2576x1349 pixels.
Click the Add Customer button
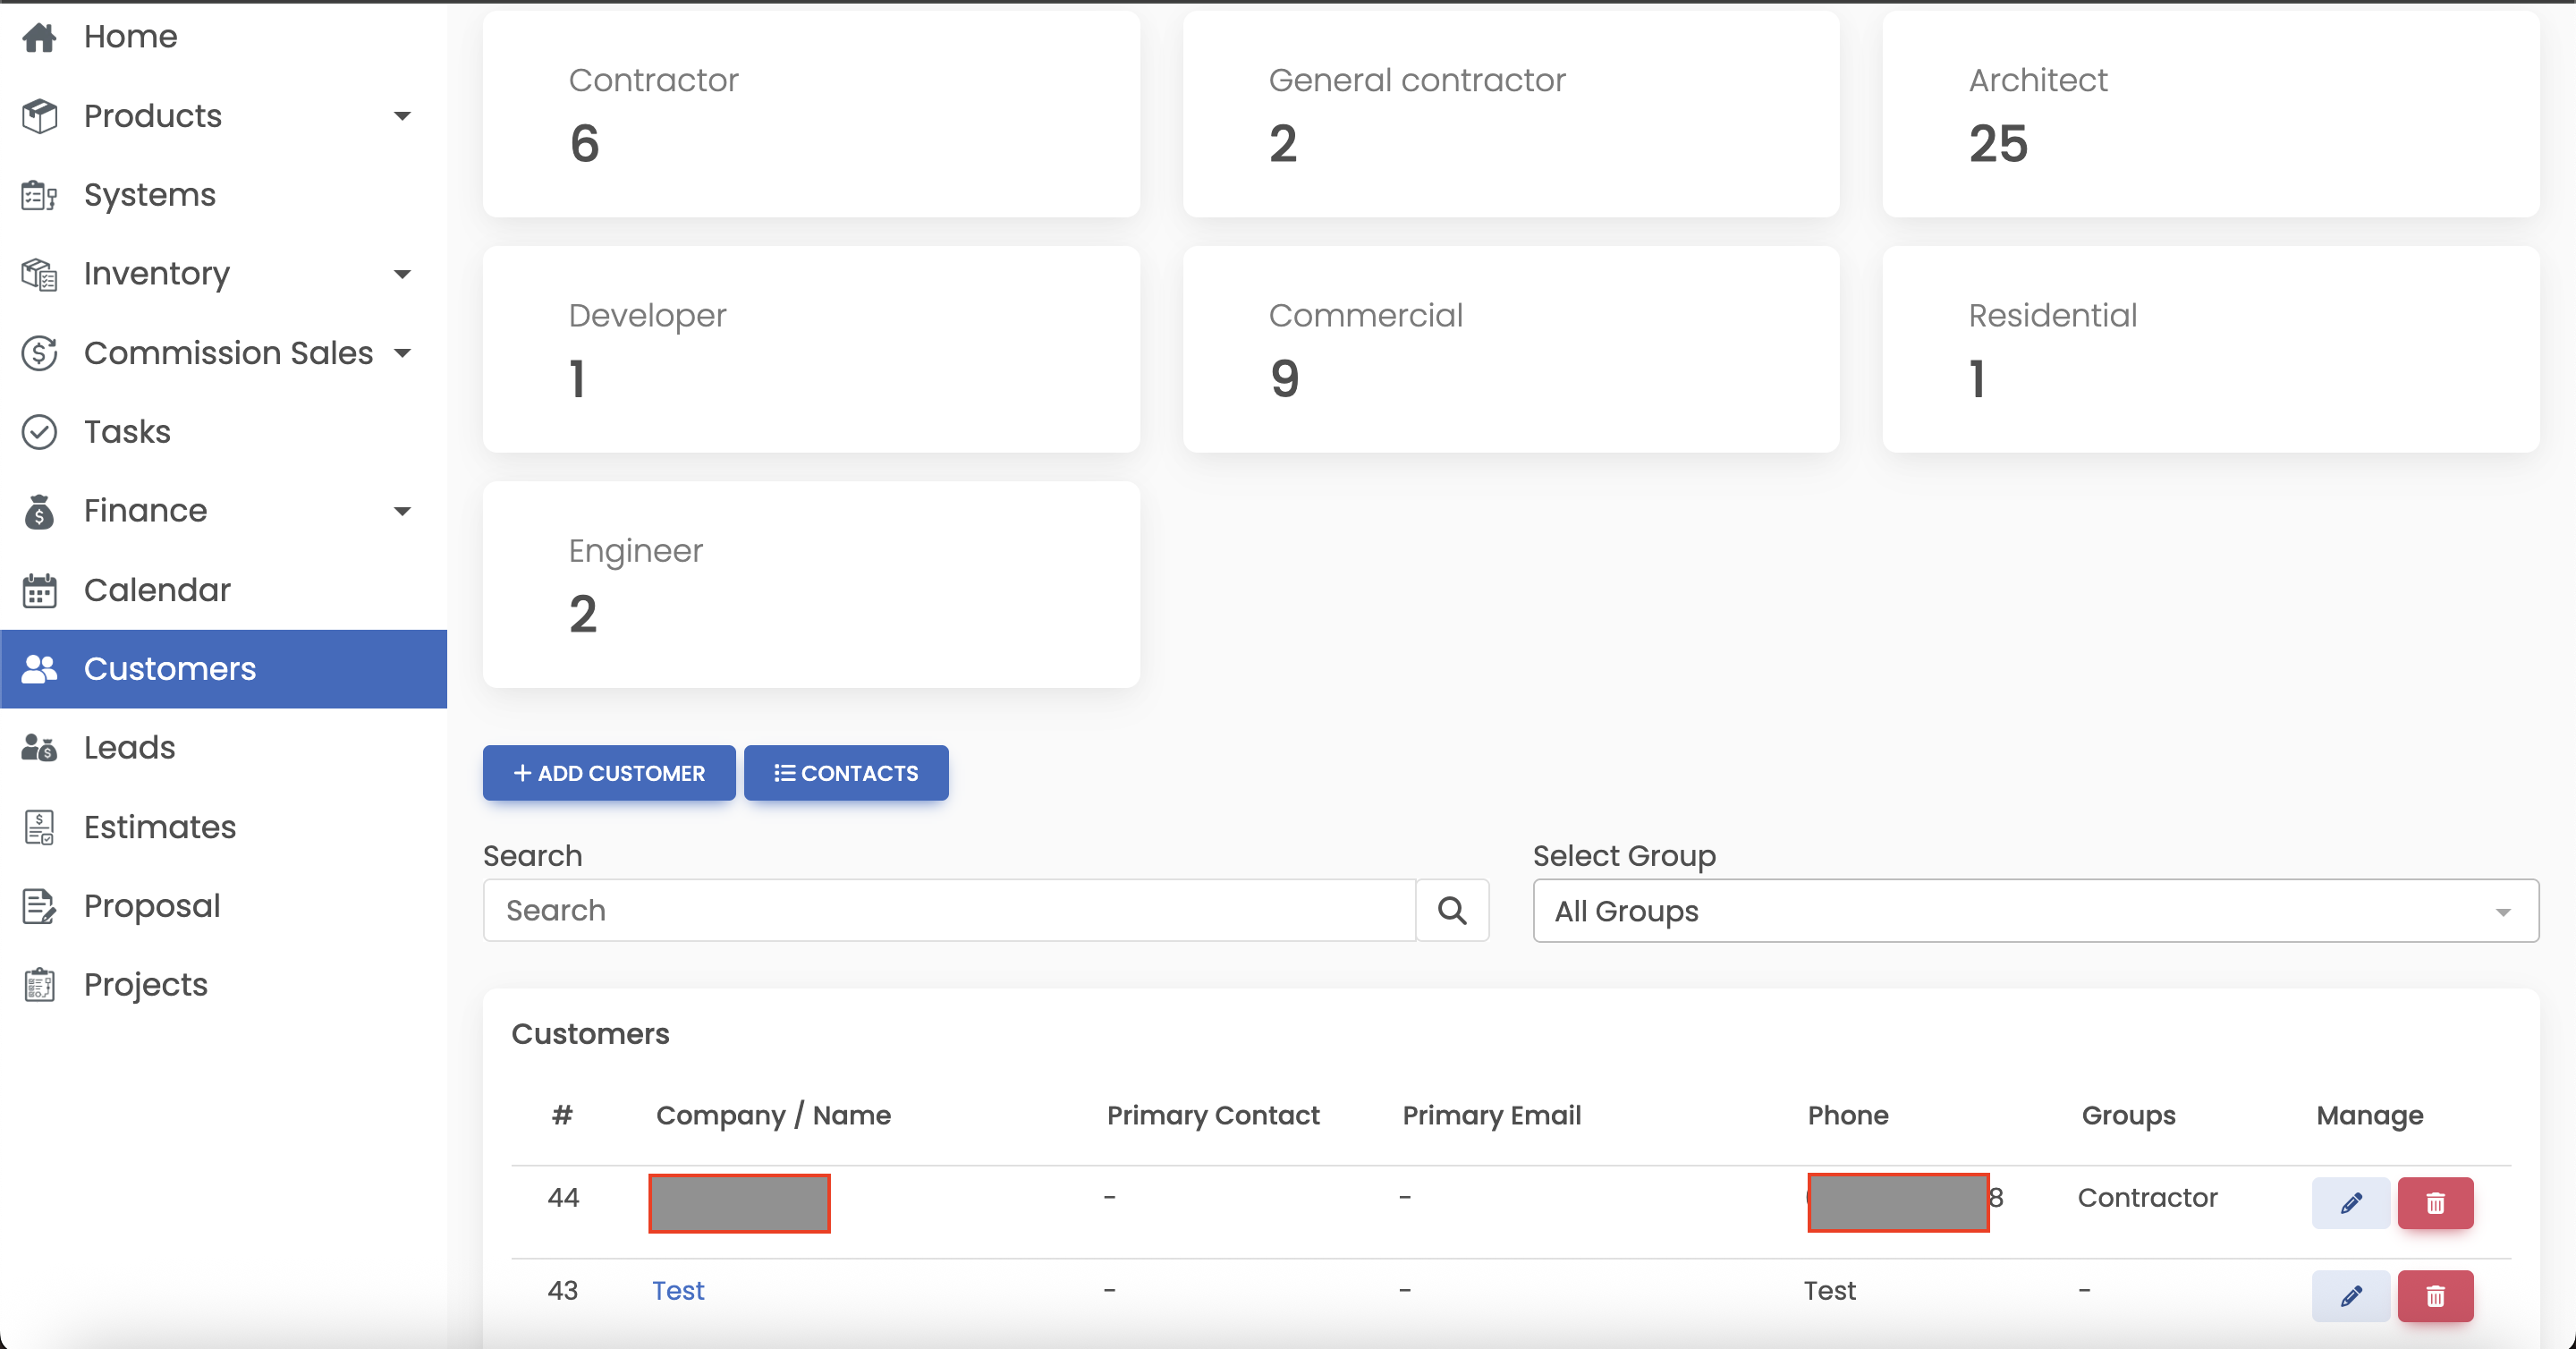point(608,773)
